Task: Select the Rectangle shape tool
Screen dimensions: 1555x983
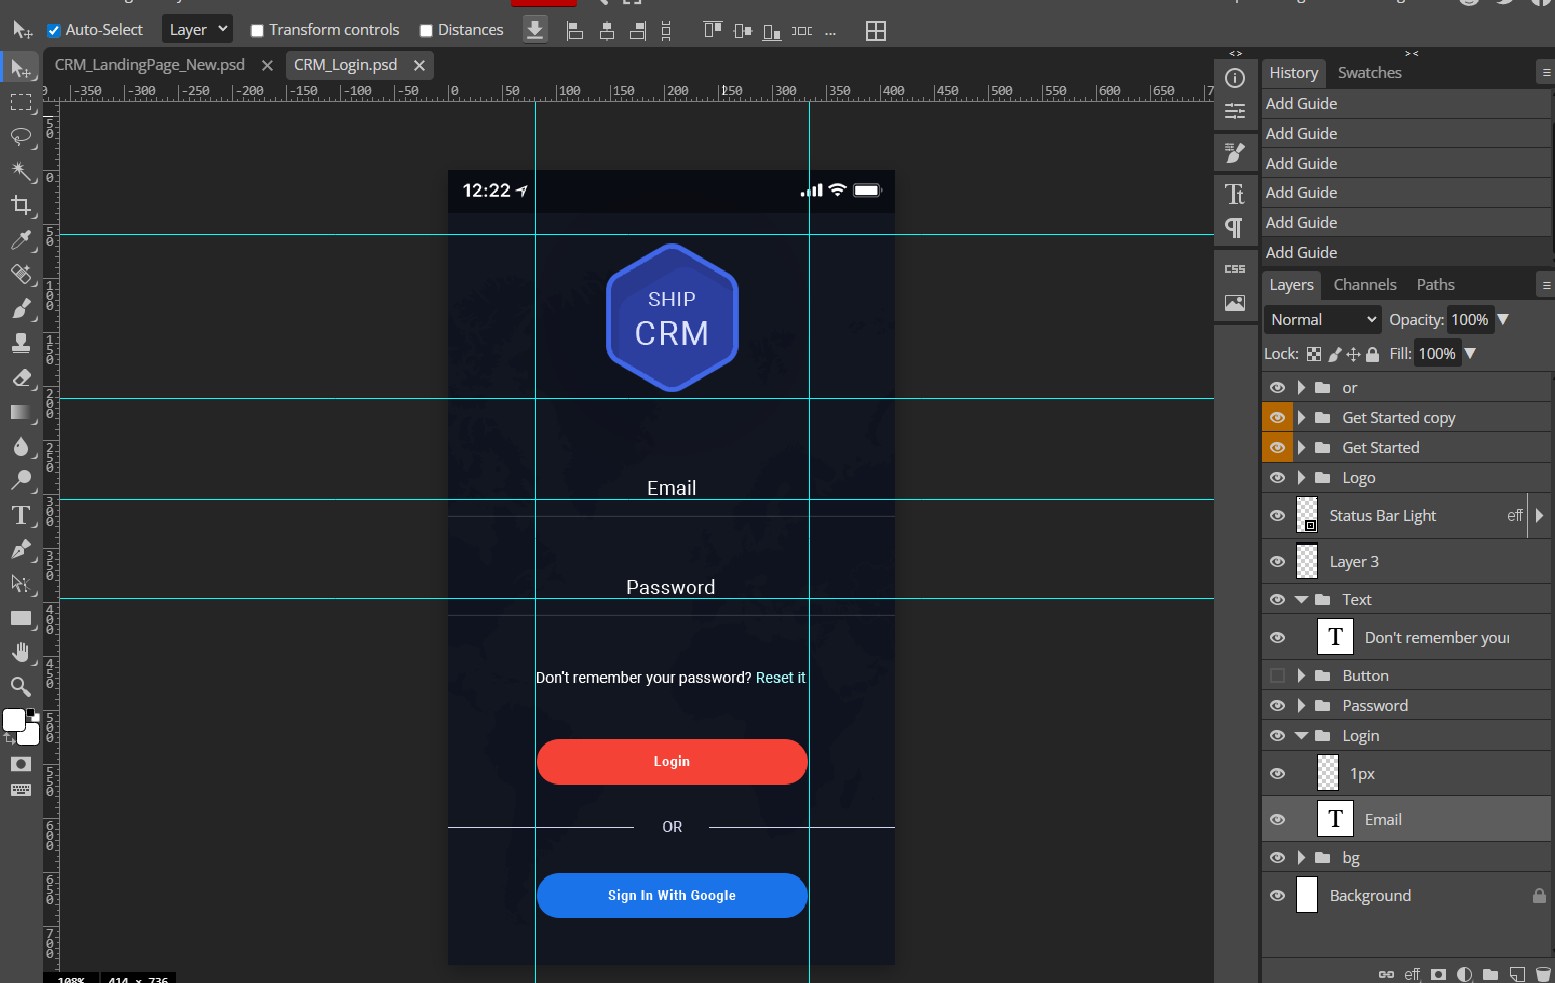Action: 21,618
